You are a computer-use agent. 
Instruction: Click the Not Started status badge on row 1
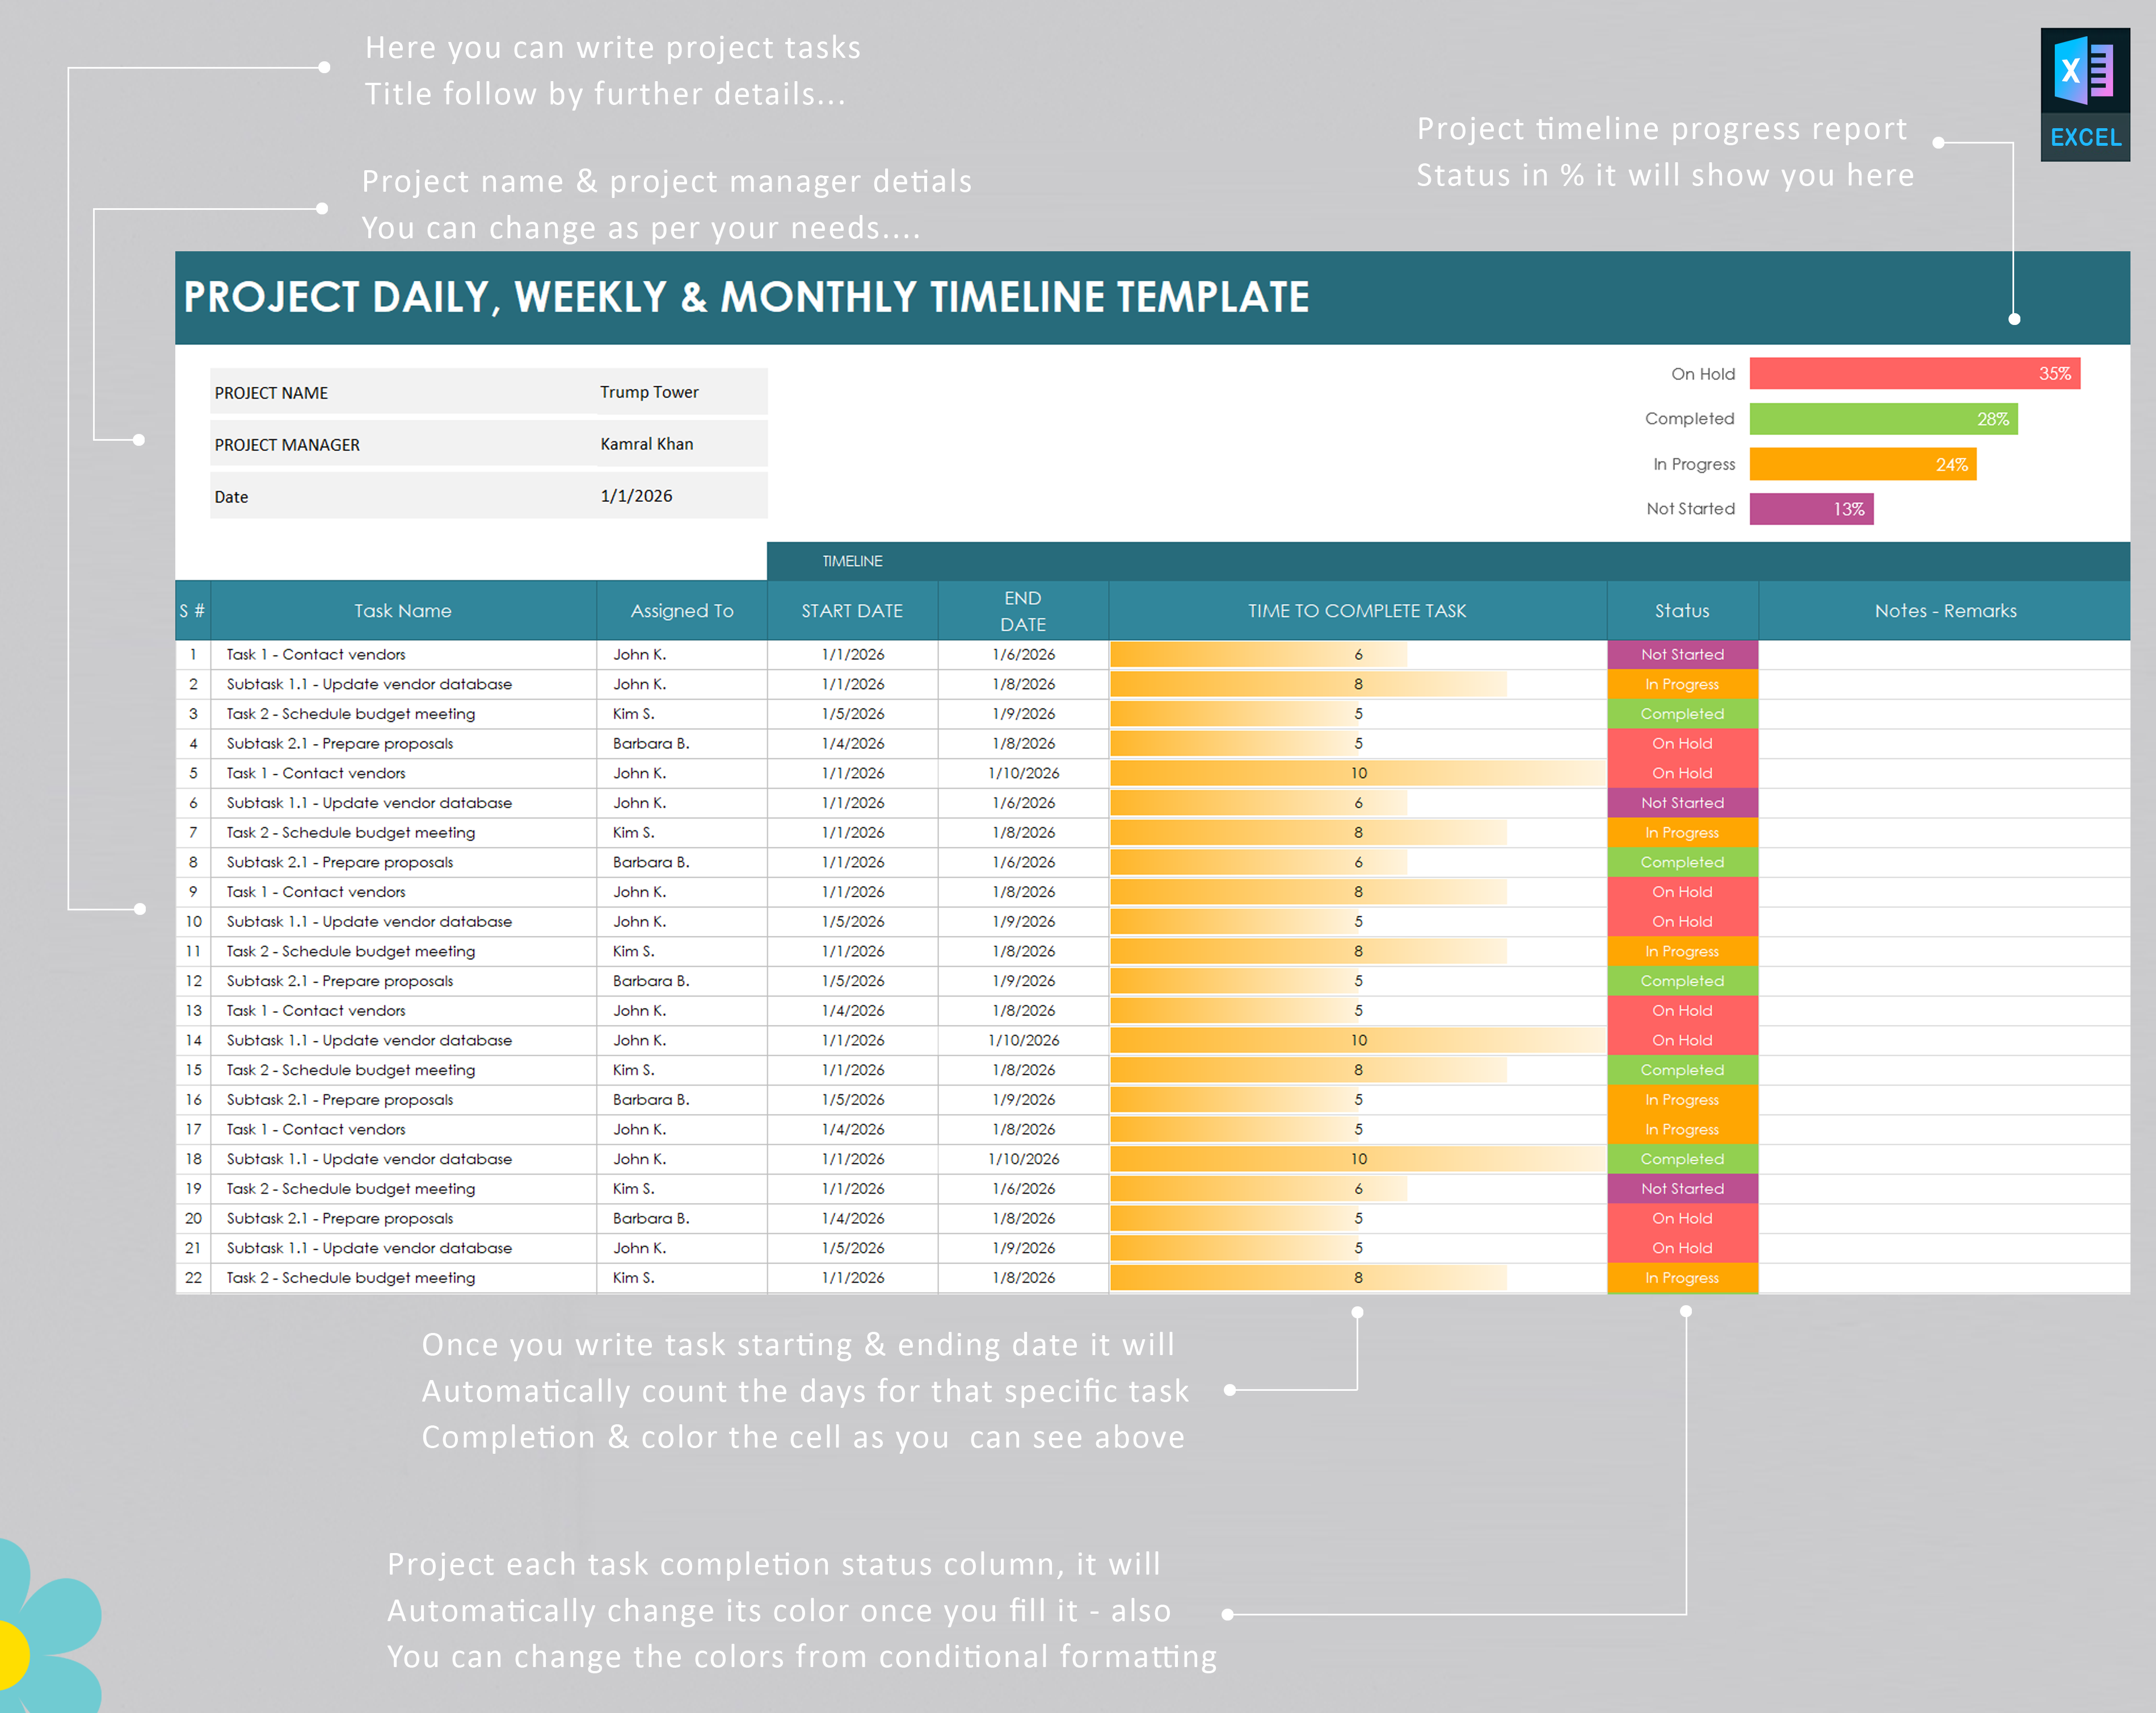1682,654
